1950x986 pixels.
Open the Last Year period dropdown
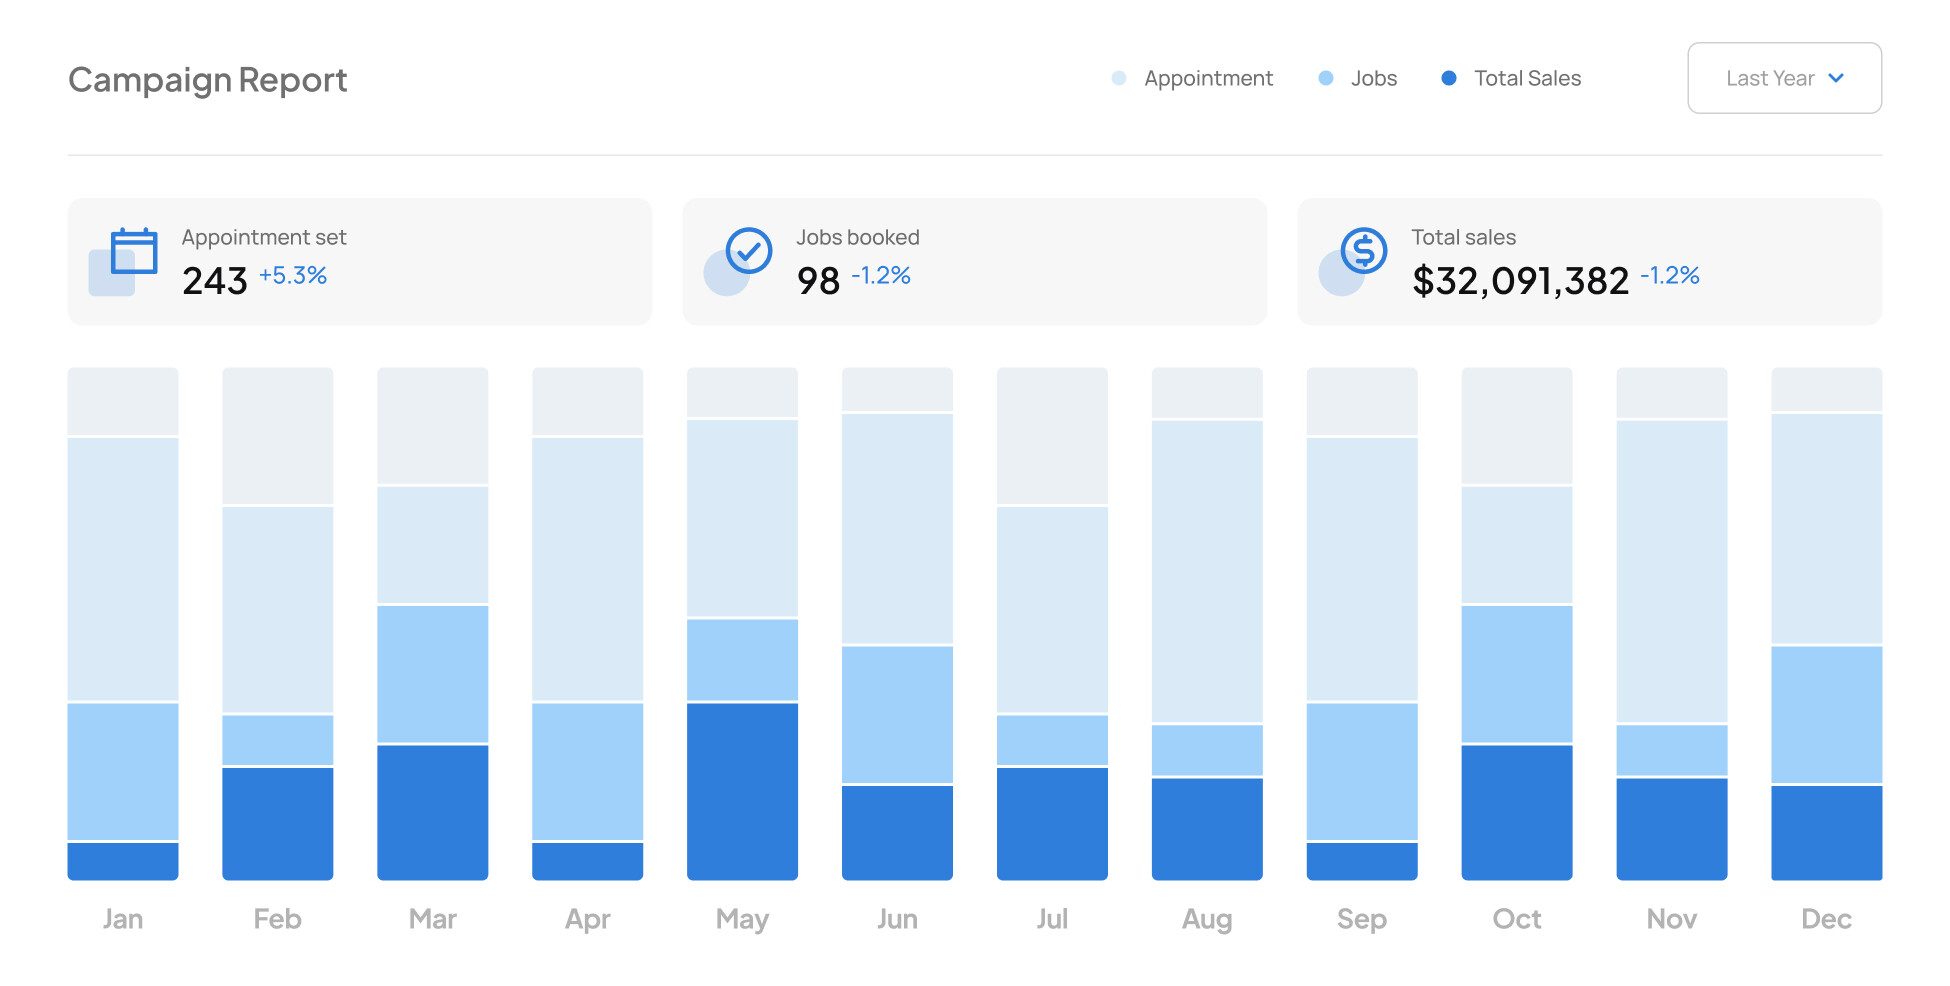(1784, 78)
